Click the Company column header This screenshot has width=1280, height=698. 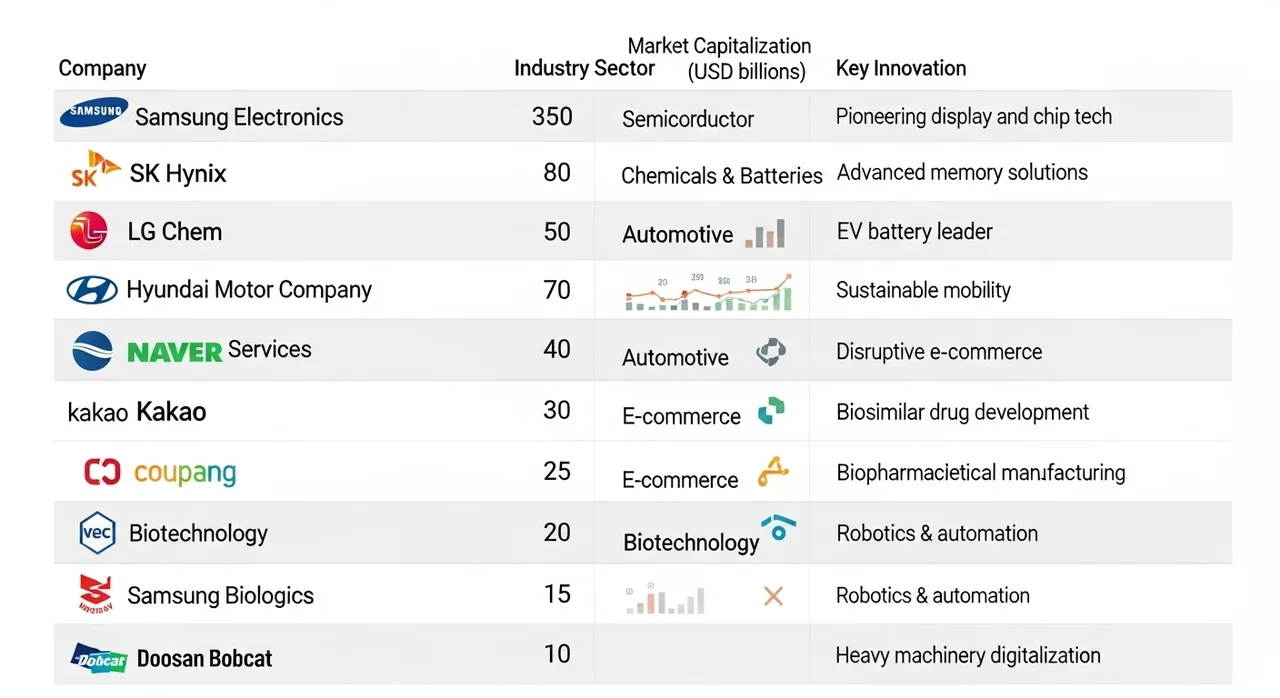pyautogui.click(x=102, y=68)
